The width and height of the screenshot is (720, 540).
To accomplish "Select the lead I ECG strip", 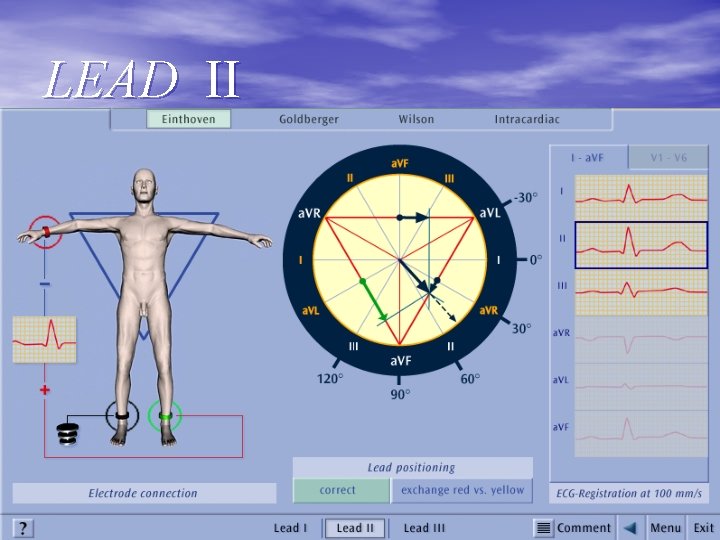I will [641, 197].
